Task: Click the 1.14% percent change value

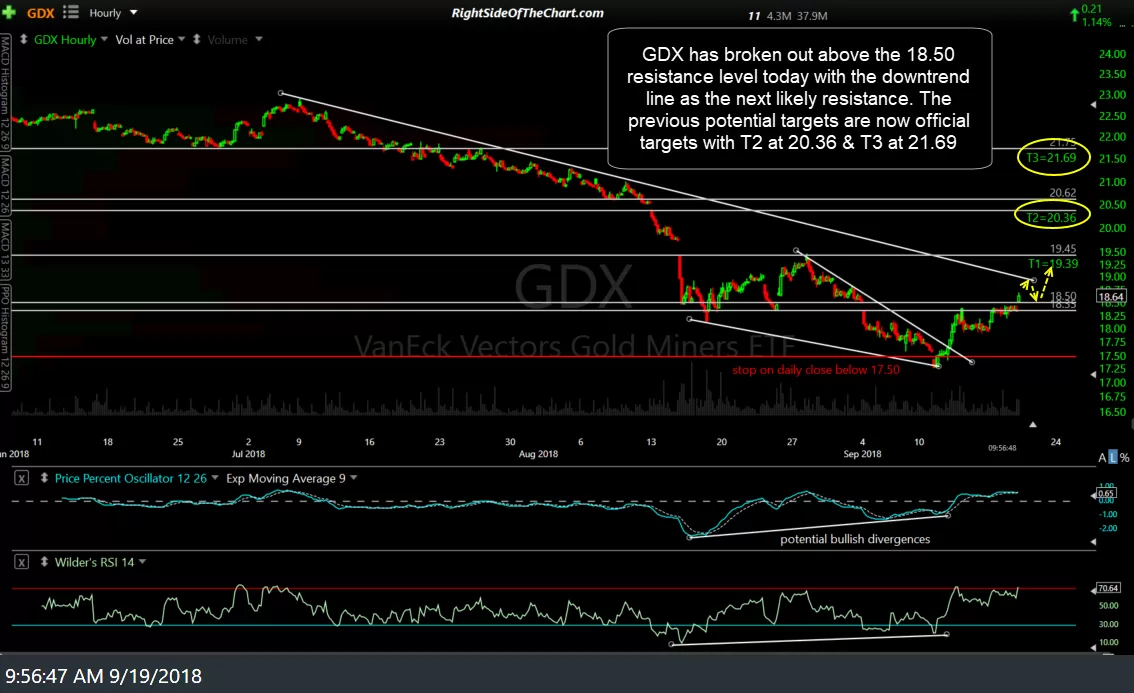Action: 1097,22
